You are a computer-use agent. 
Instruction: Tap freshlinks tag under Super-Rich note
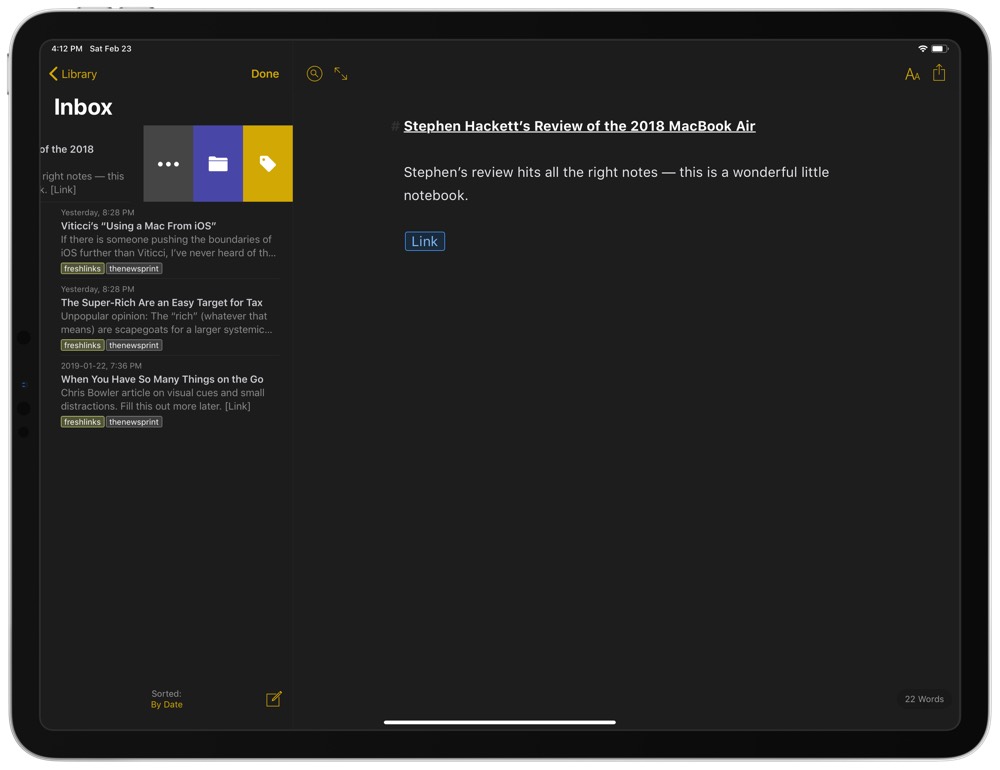click(82, 345)
